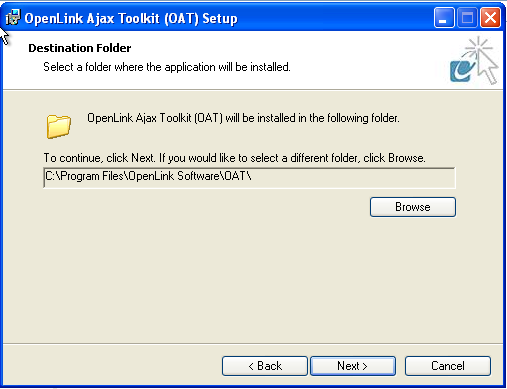
Task: Minimize the OAT Setup window
Action: pos(444,18)
